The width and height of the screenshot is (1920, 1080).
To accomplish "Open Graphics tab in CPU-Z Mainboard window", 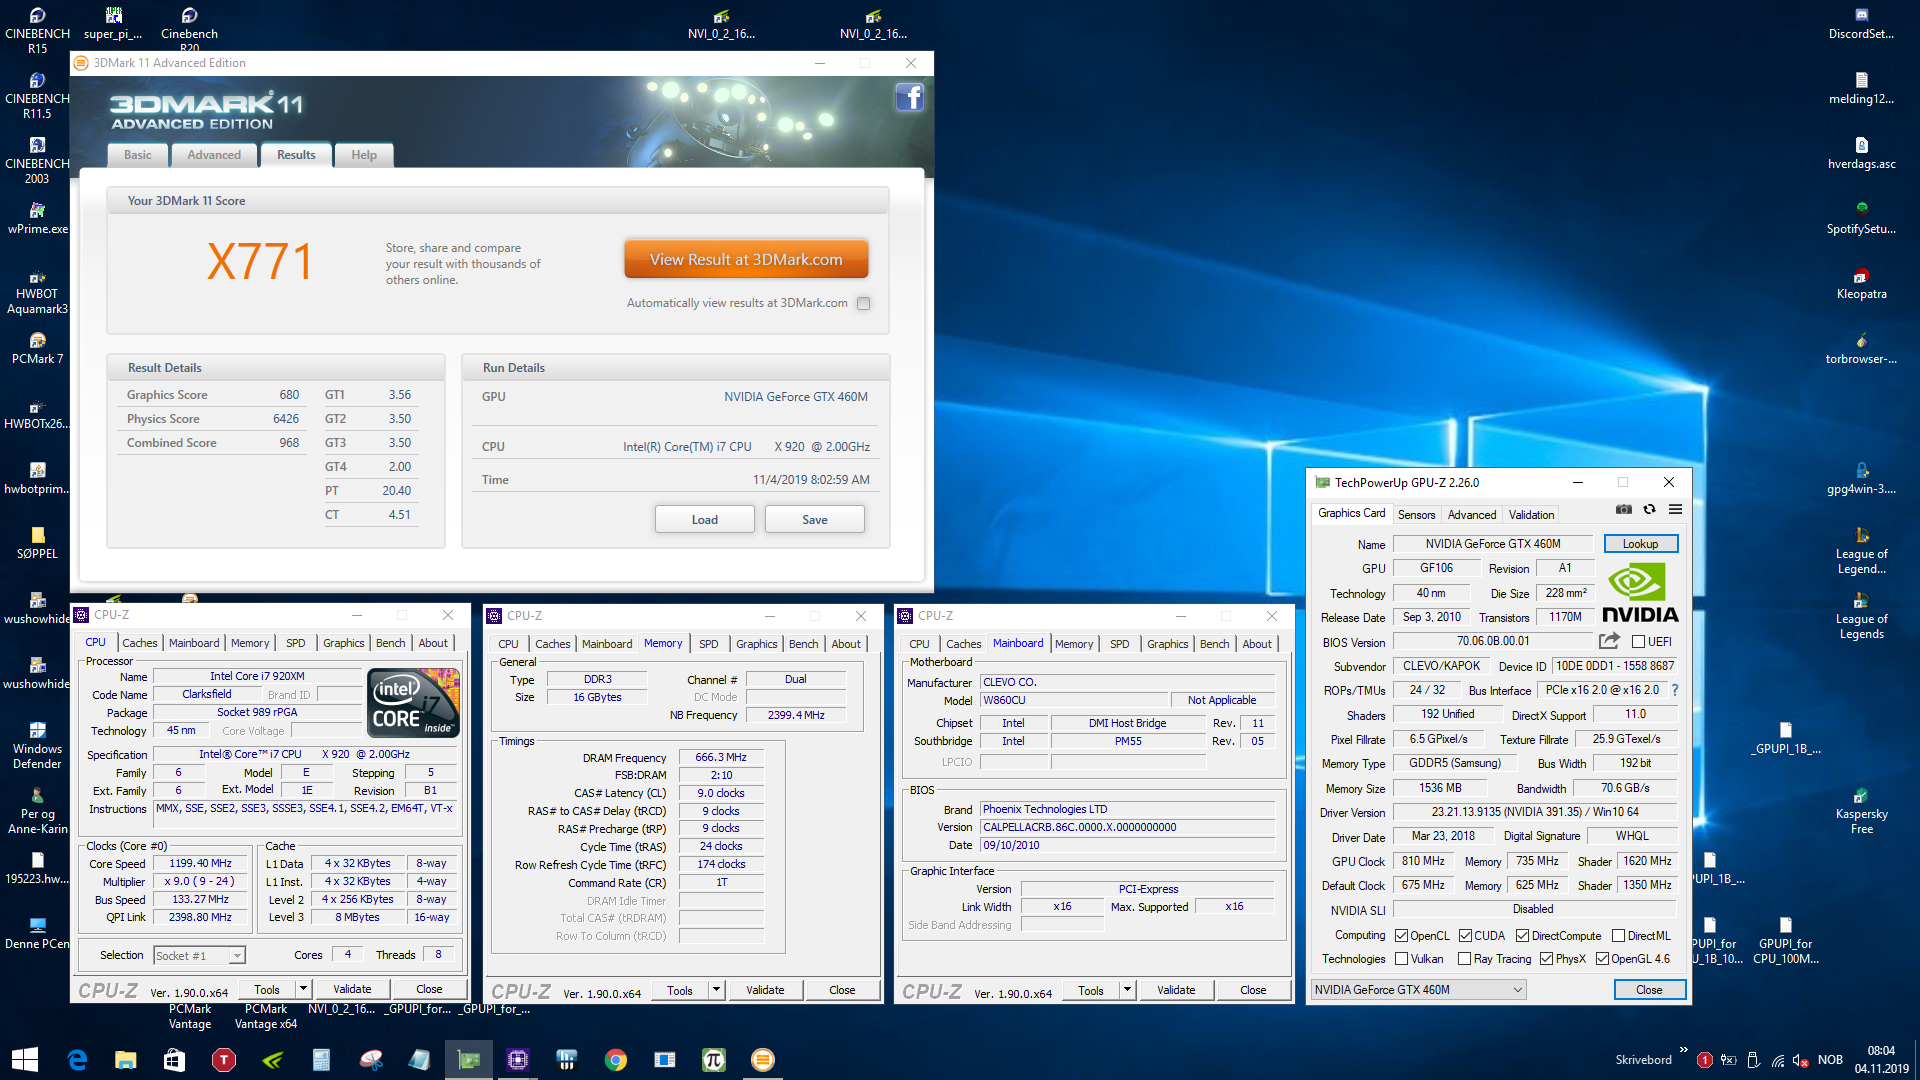I will tap(1167, 644).
